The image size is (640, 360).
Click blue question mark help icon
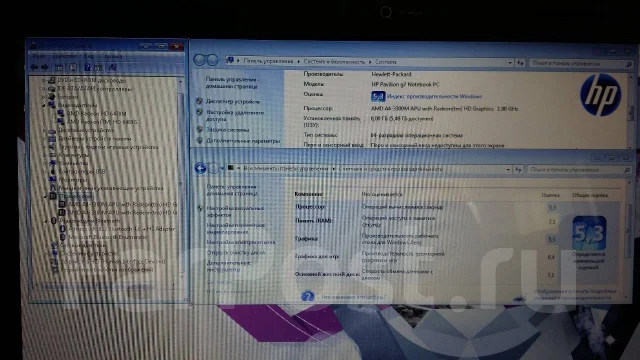307,296
